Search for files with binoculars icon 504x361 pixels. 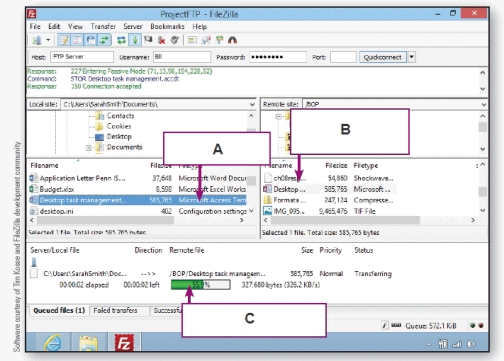[x=232, y=40]
